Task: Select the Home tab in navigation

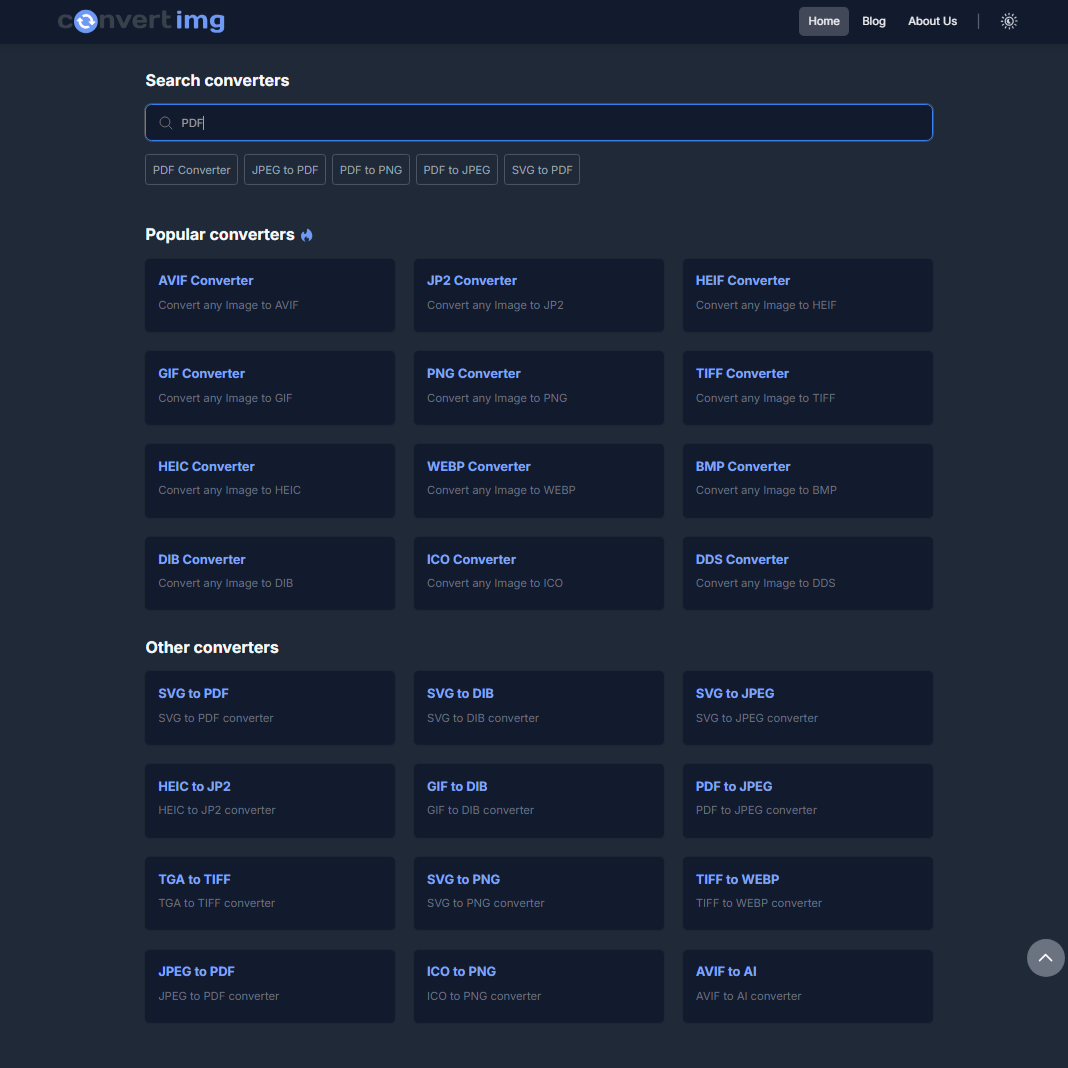Action: [x=823, y=20]
